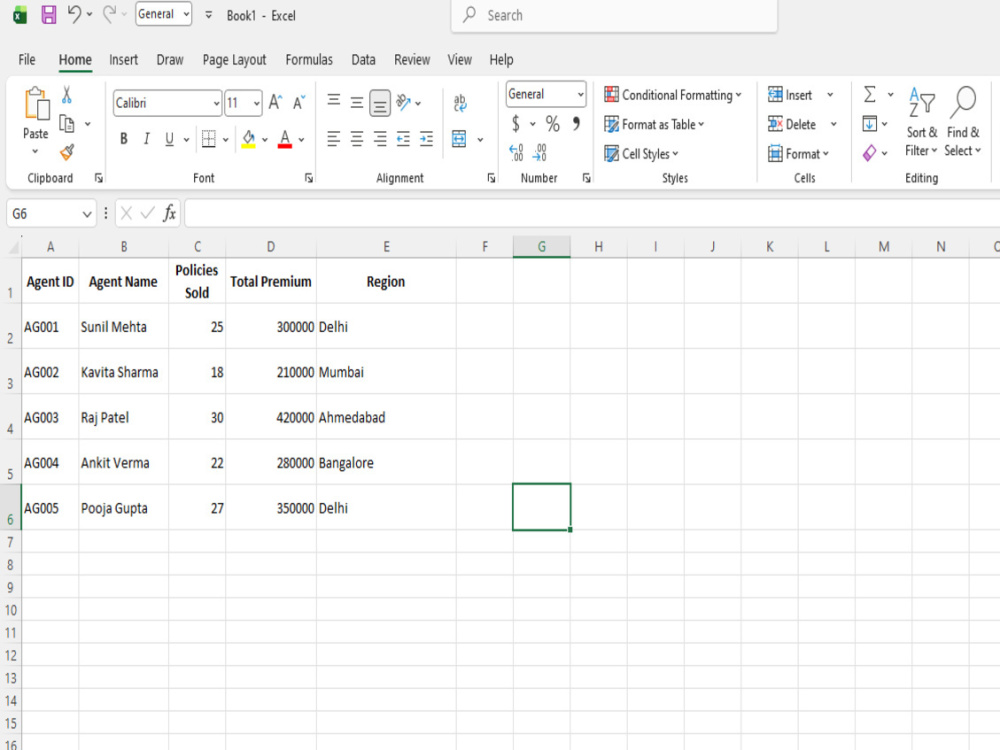Click the Paste clipboard icon
The image size is (1000, 750).
click(x=36, y=104)
